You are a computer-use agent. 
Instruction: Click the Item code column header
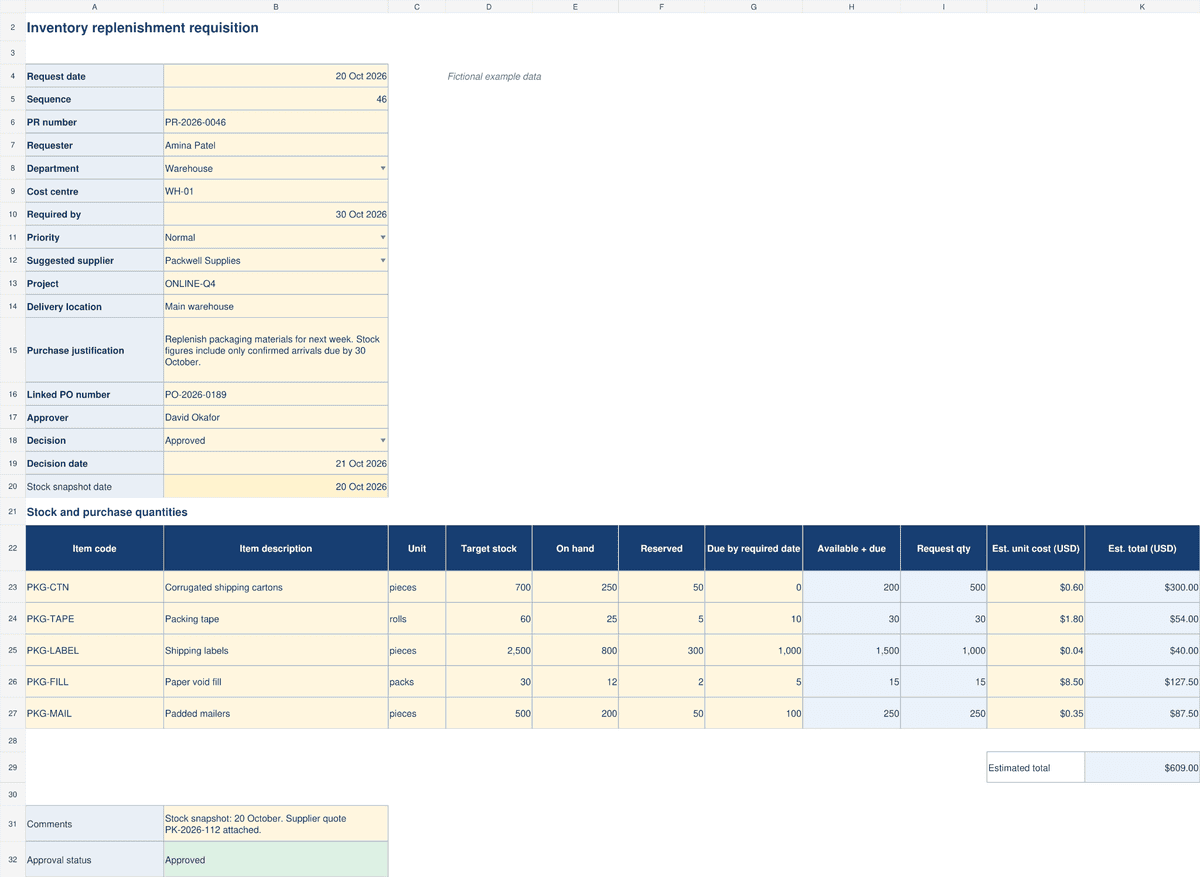point(94,548)
